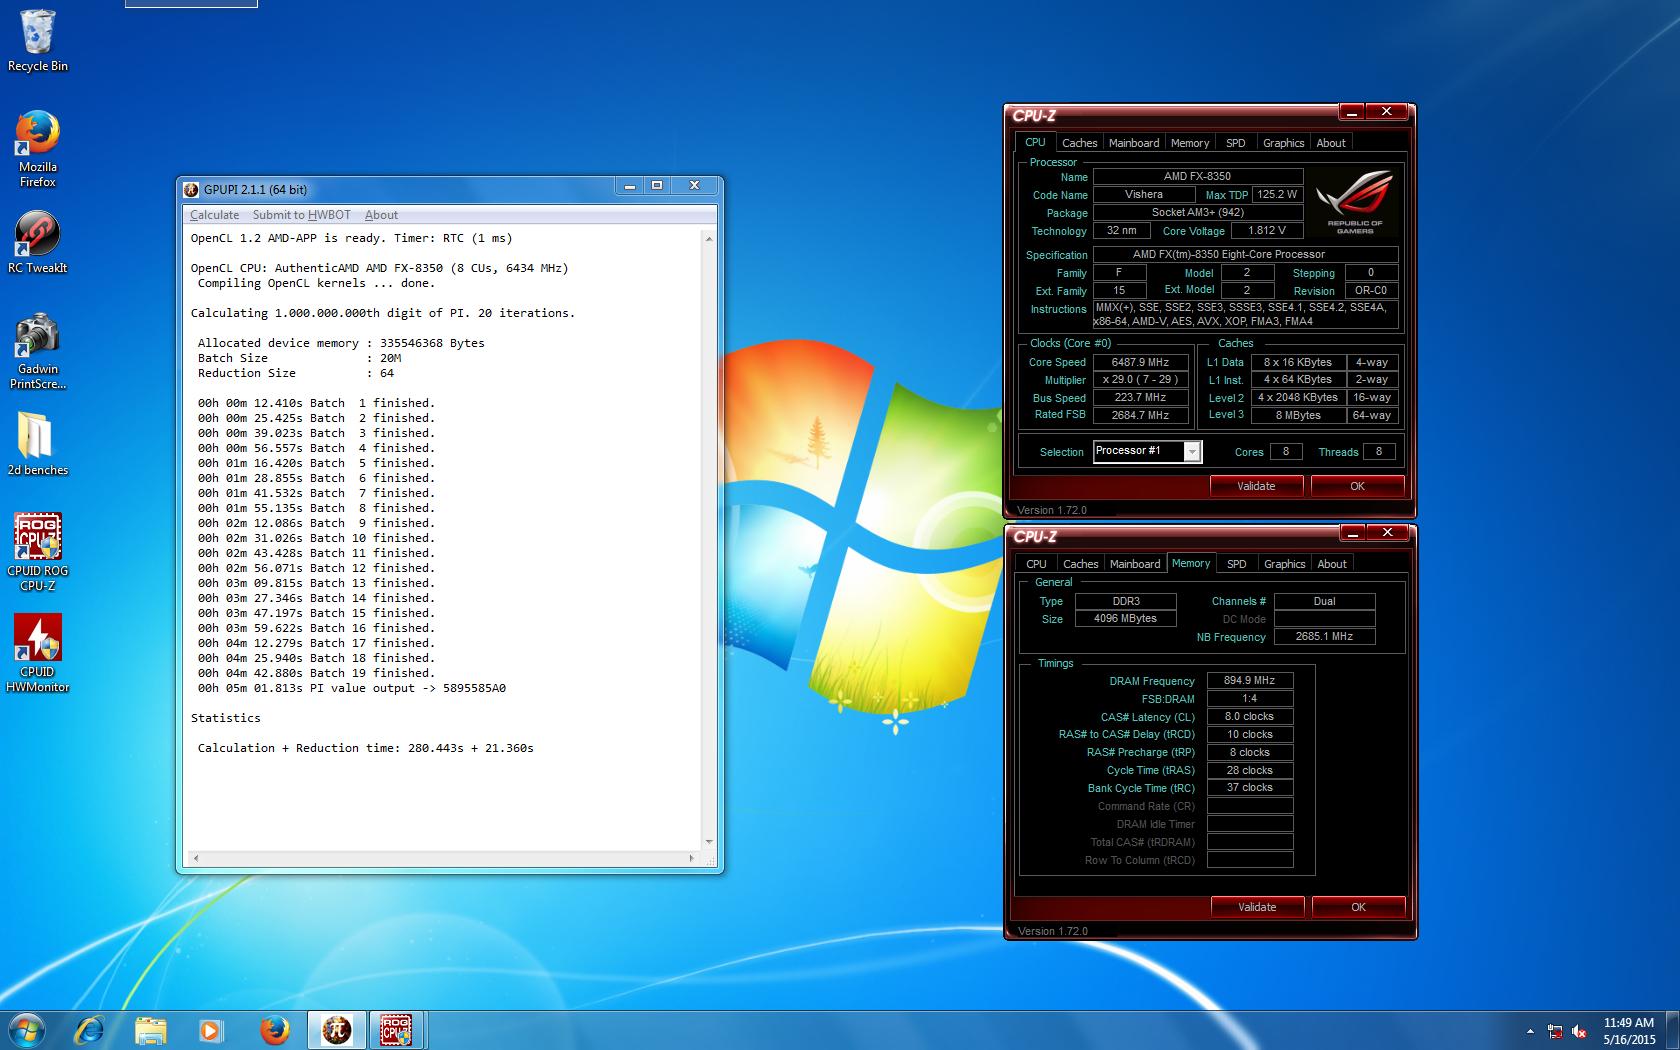This screenshot has width=1680, height=1050.
Task: Click the processor name field AMD FX-8350
Action: pyautogui.click(x=1197, y=176)
